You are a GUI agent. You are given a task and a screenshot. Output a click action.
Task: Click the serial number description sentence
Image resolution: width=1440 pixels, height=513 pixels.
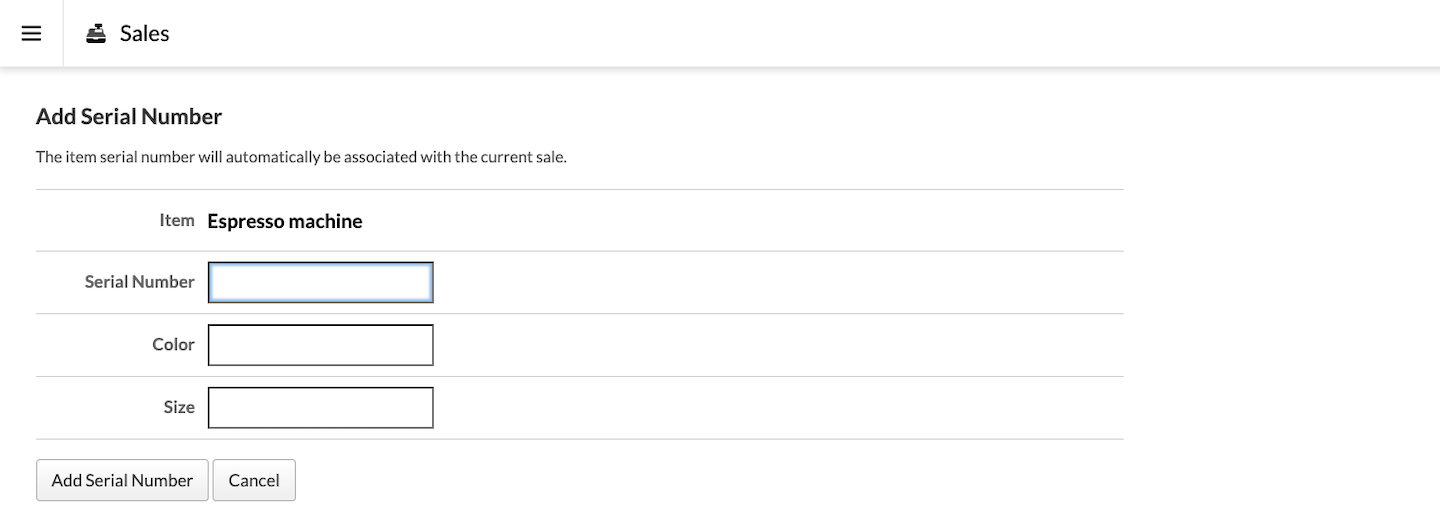pos(301,157)
